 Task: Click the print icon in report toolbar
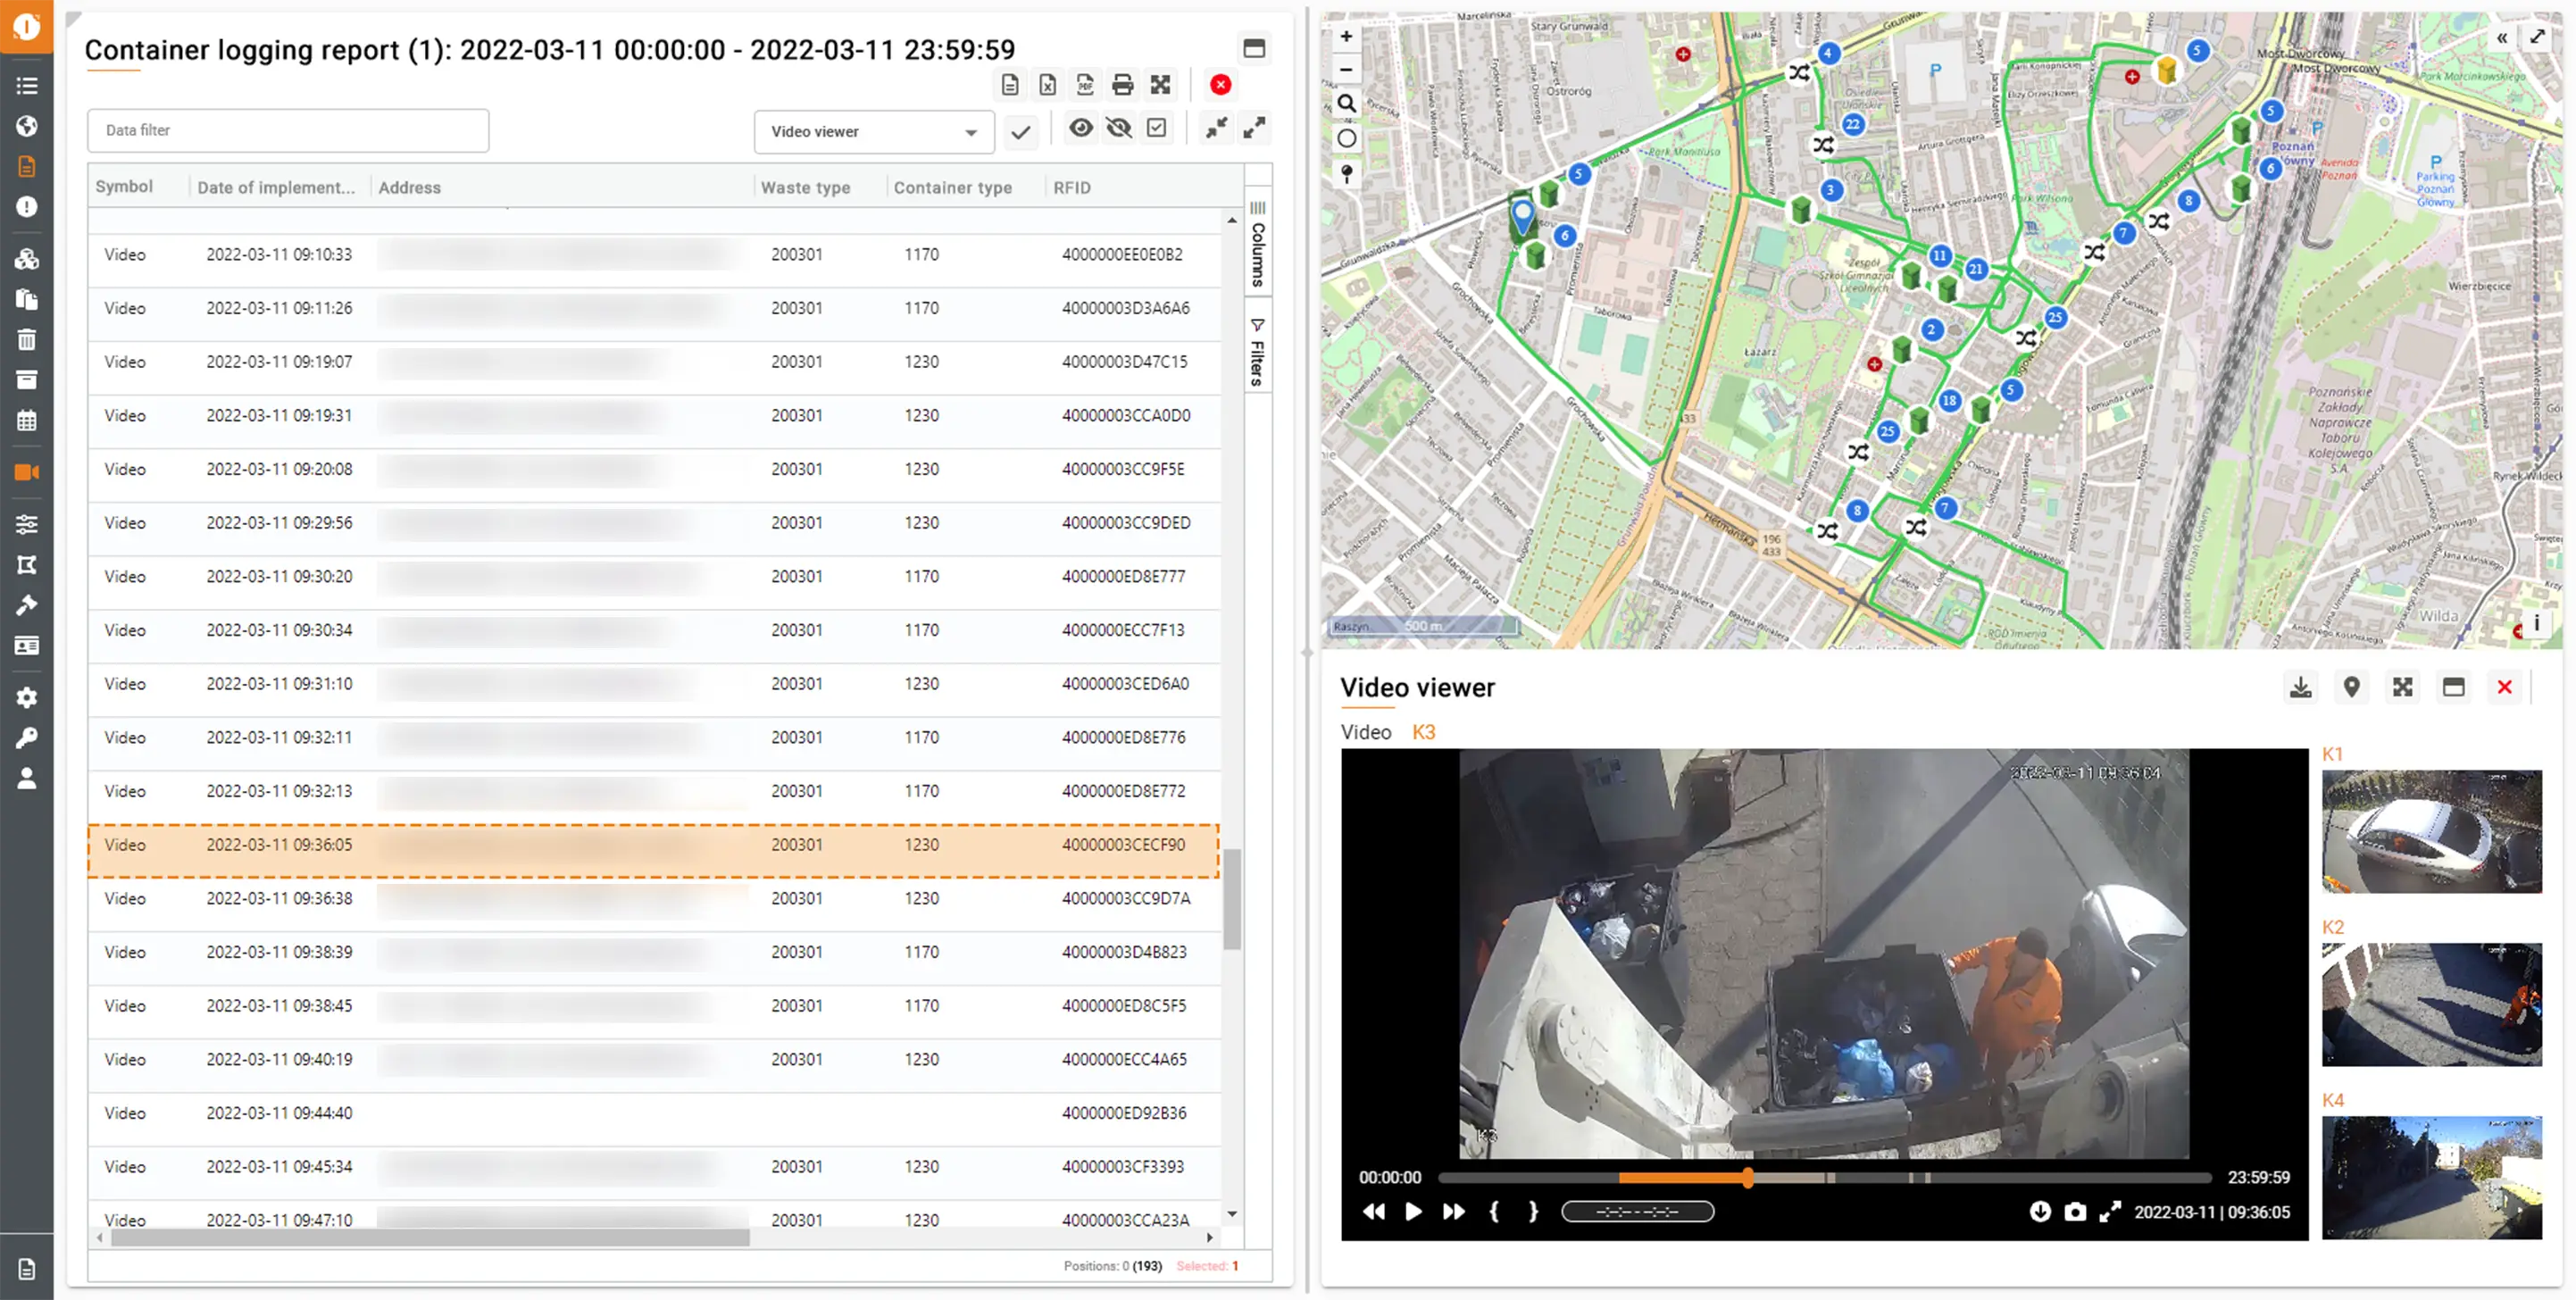tap(1122, 85)
